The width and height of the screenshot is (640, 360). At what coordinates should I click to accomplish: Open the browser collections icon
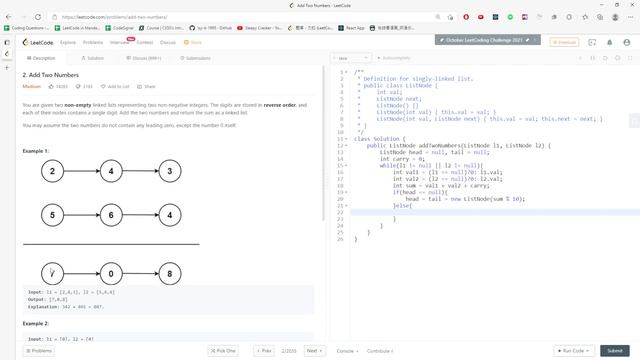tap(600, 17)
